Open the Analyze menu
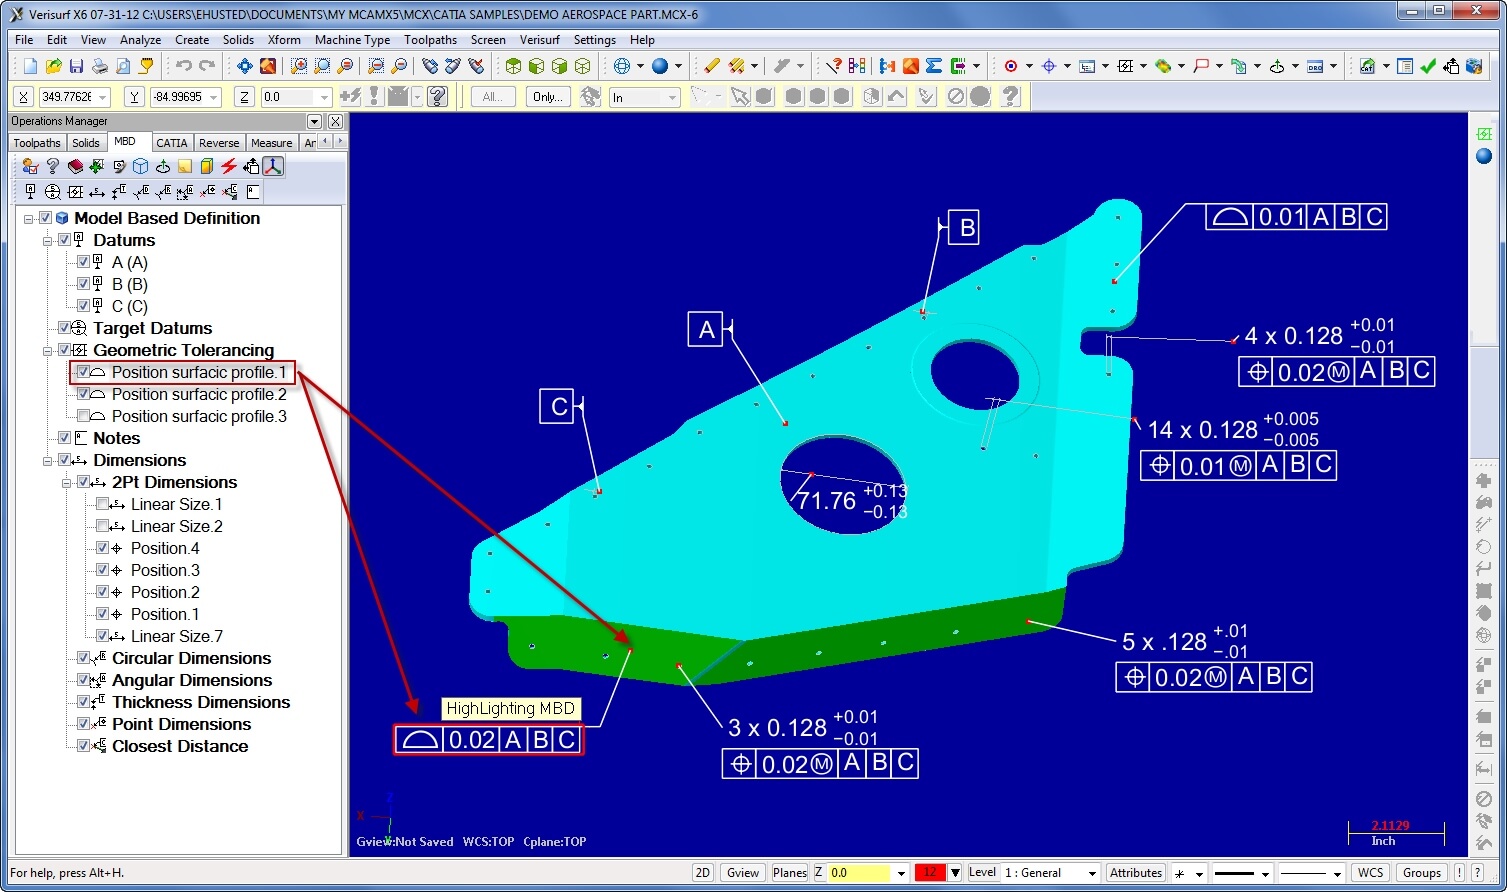 140,40
